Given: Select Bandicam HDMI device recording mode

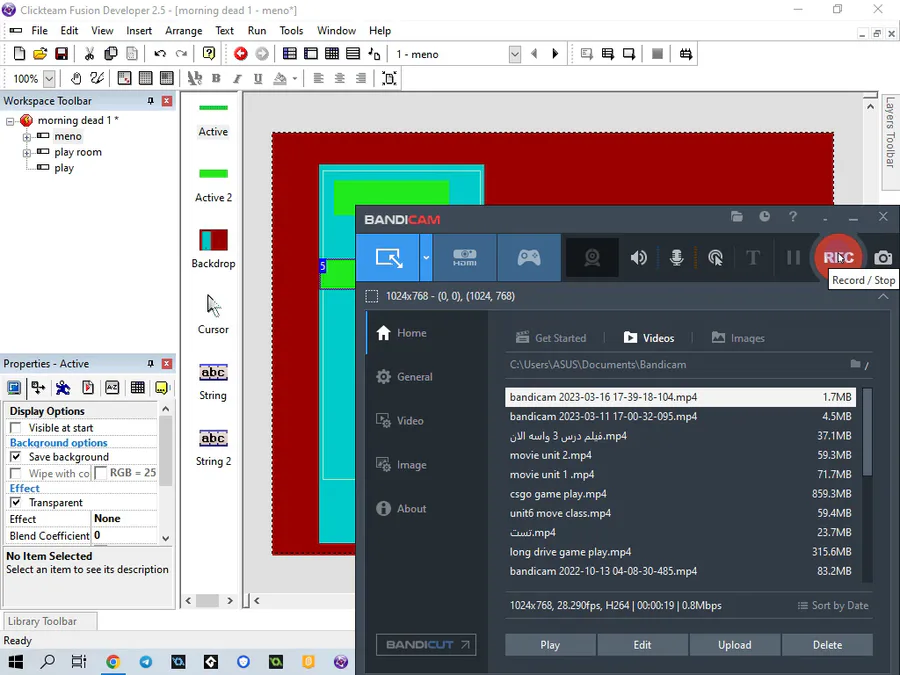Looking at the screenshot, I should click(x=464, y=258).
